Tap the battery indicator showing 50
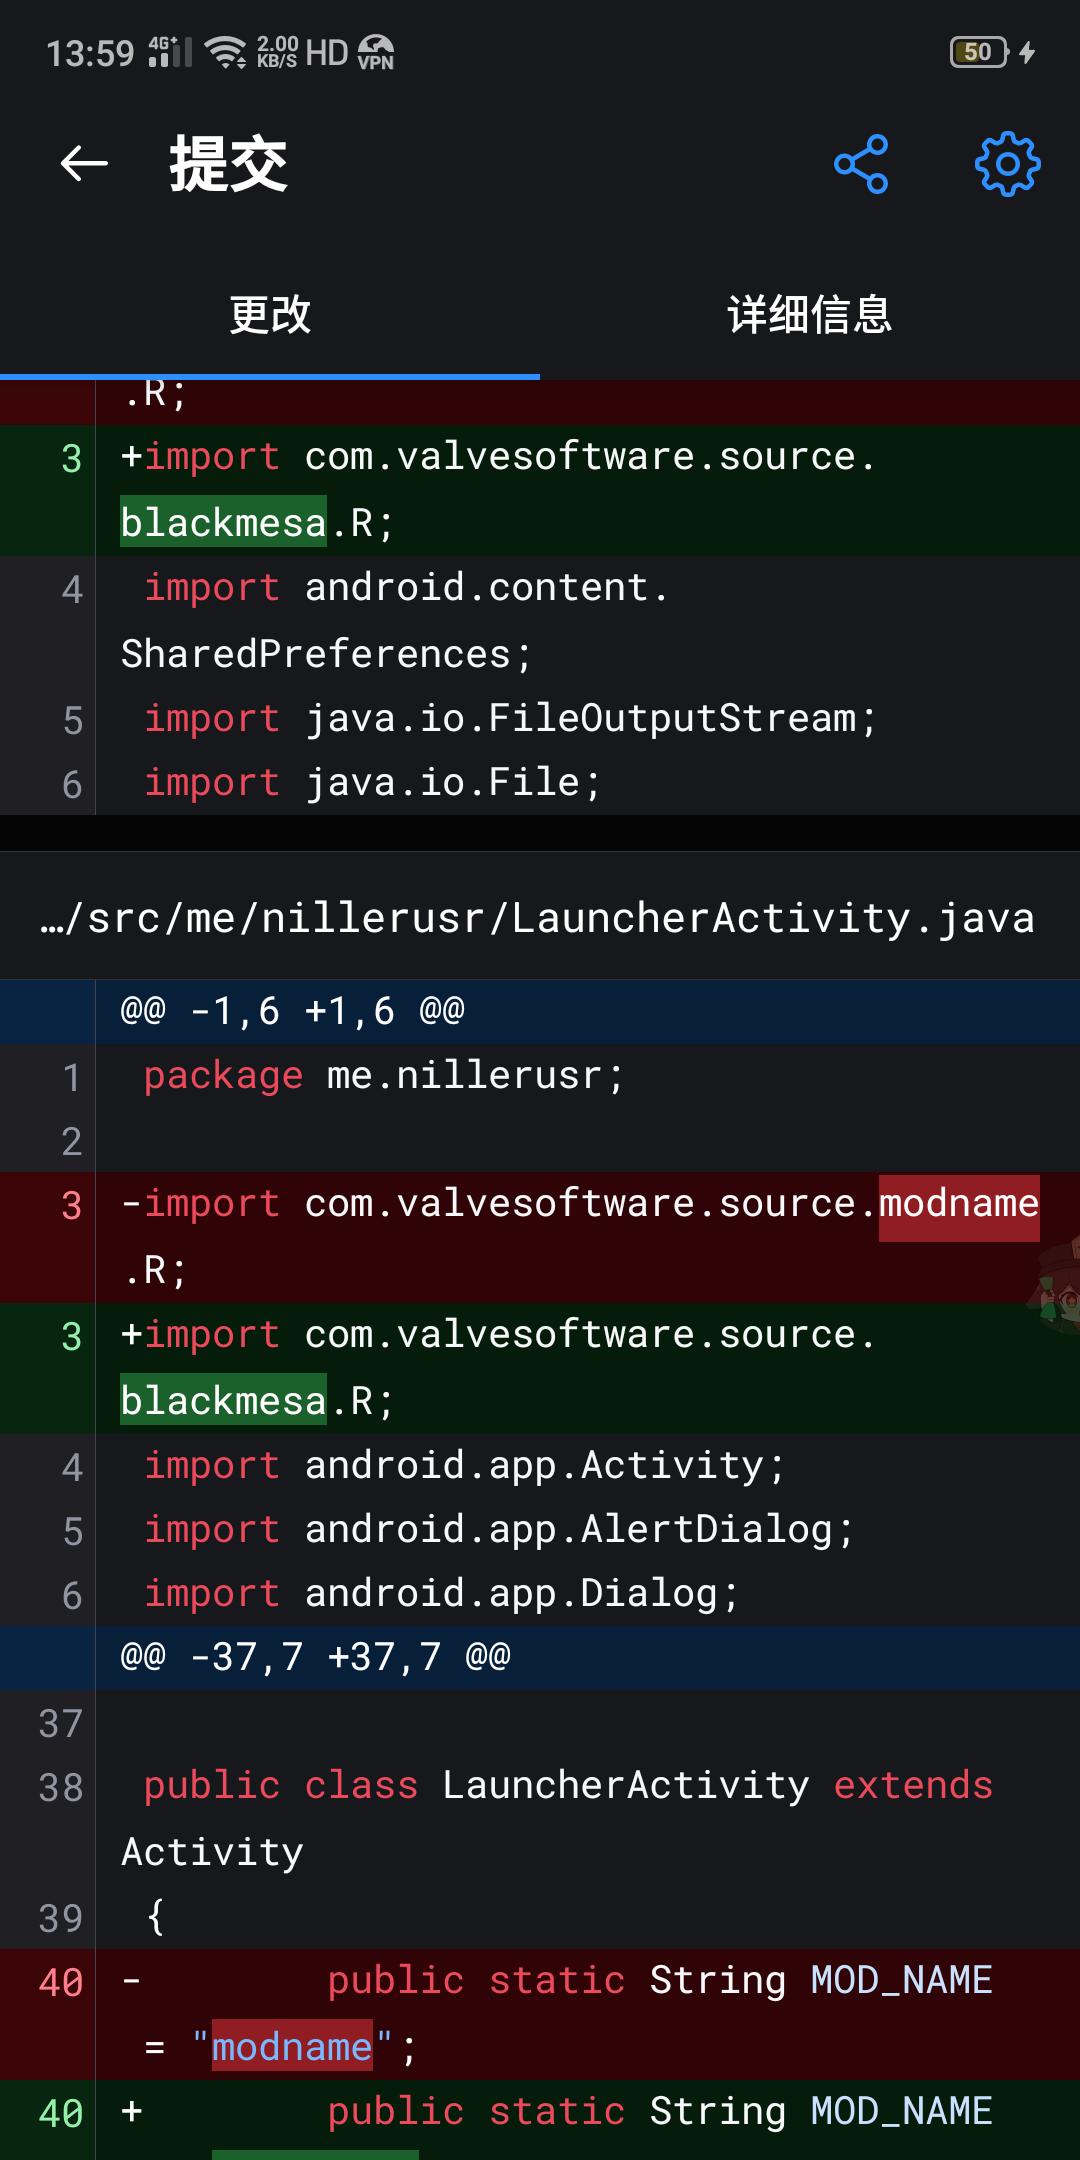1080x2160 pixels. click(x=979, y=52)
